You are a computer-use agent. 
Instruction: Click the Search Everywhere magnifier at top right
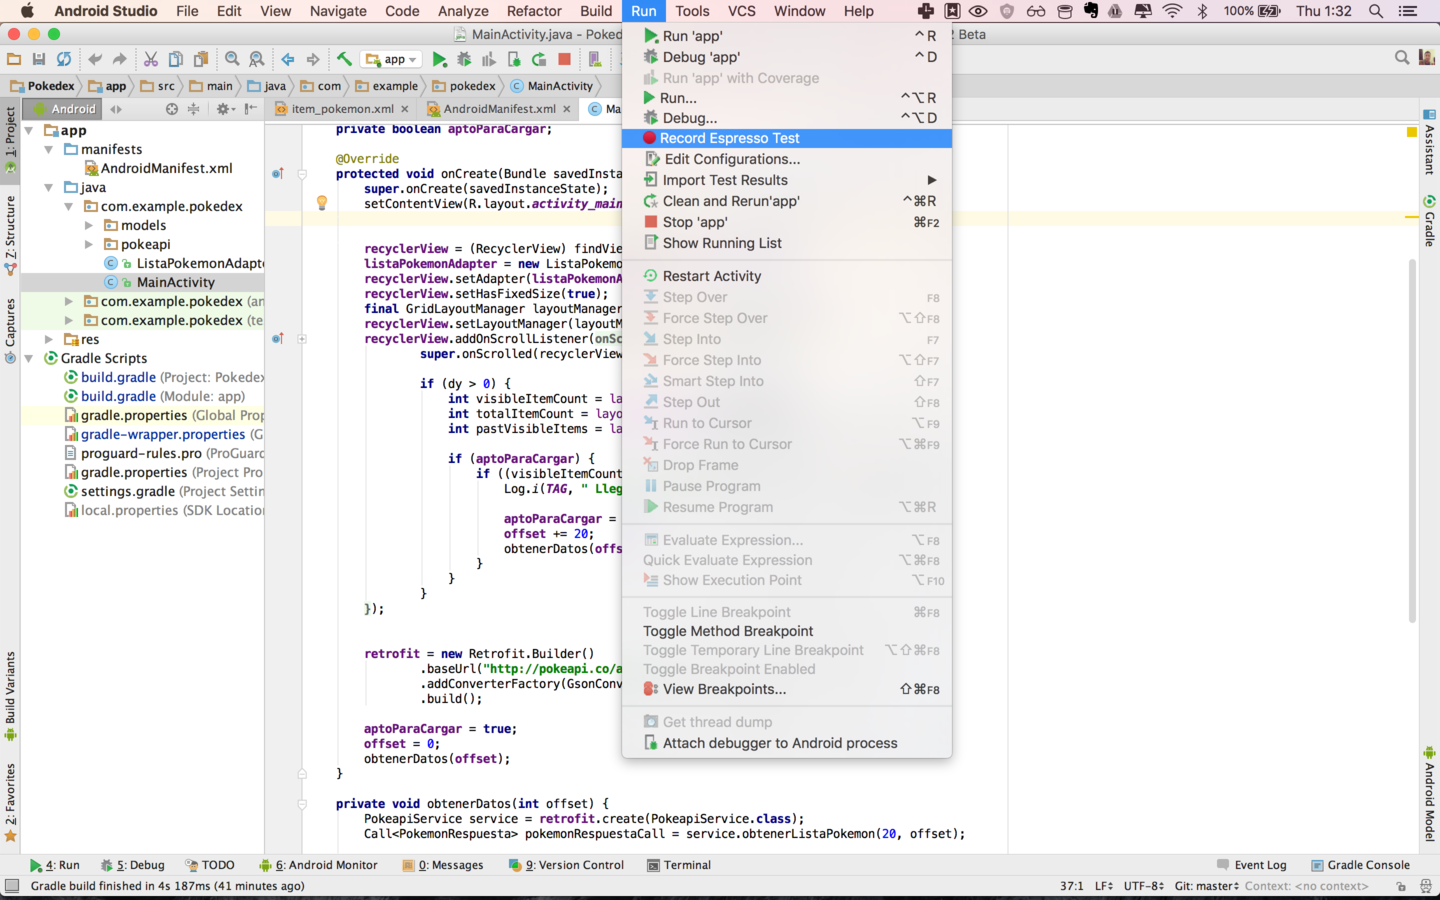tap(1402, 58)
